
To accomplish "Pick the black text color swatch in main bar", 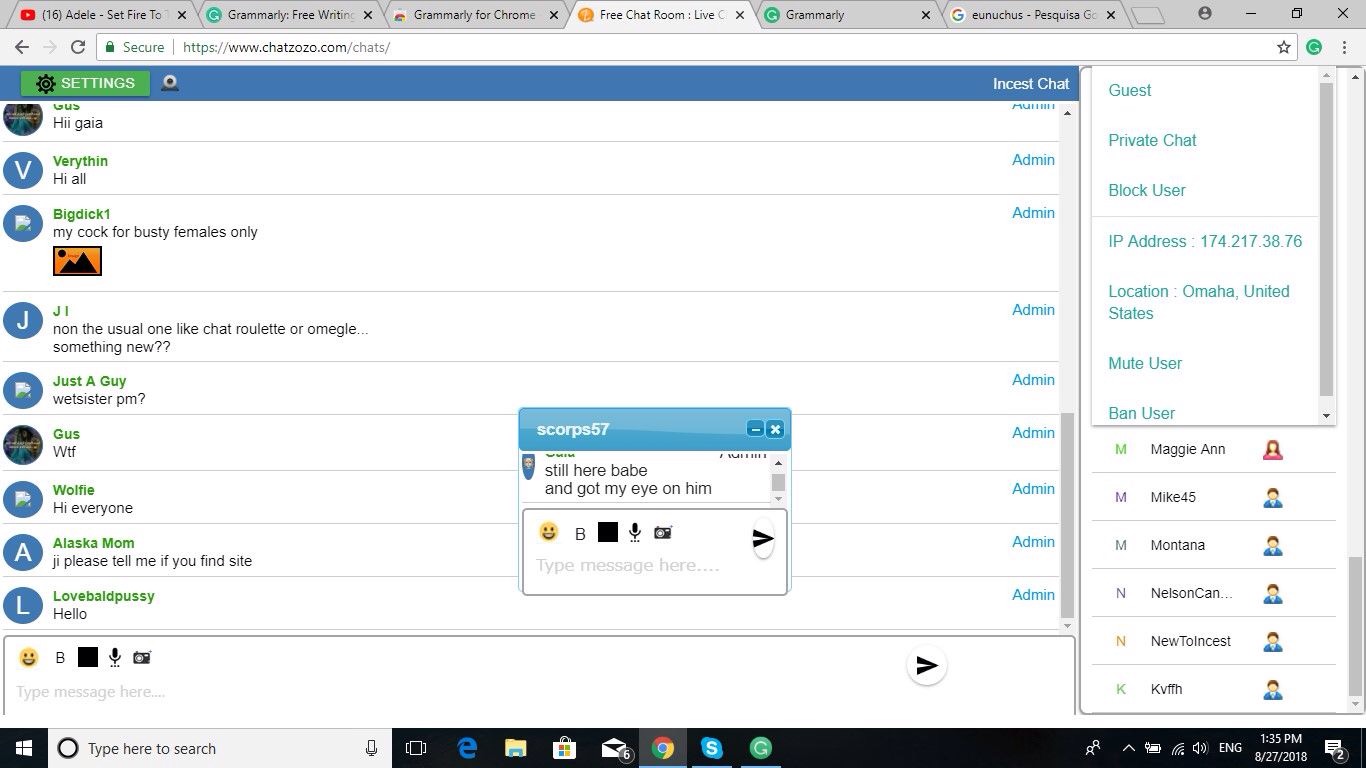I will point(88,657).
